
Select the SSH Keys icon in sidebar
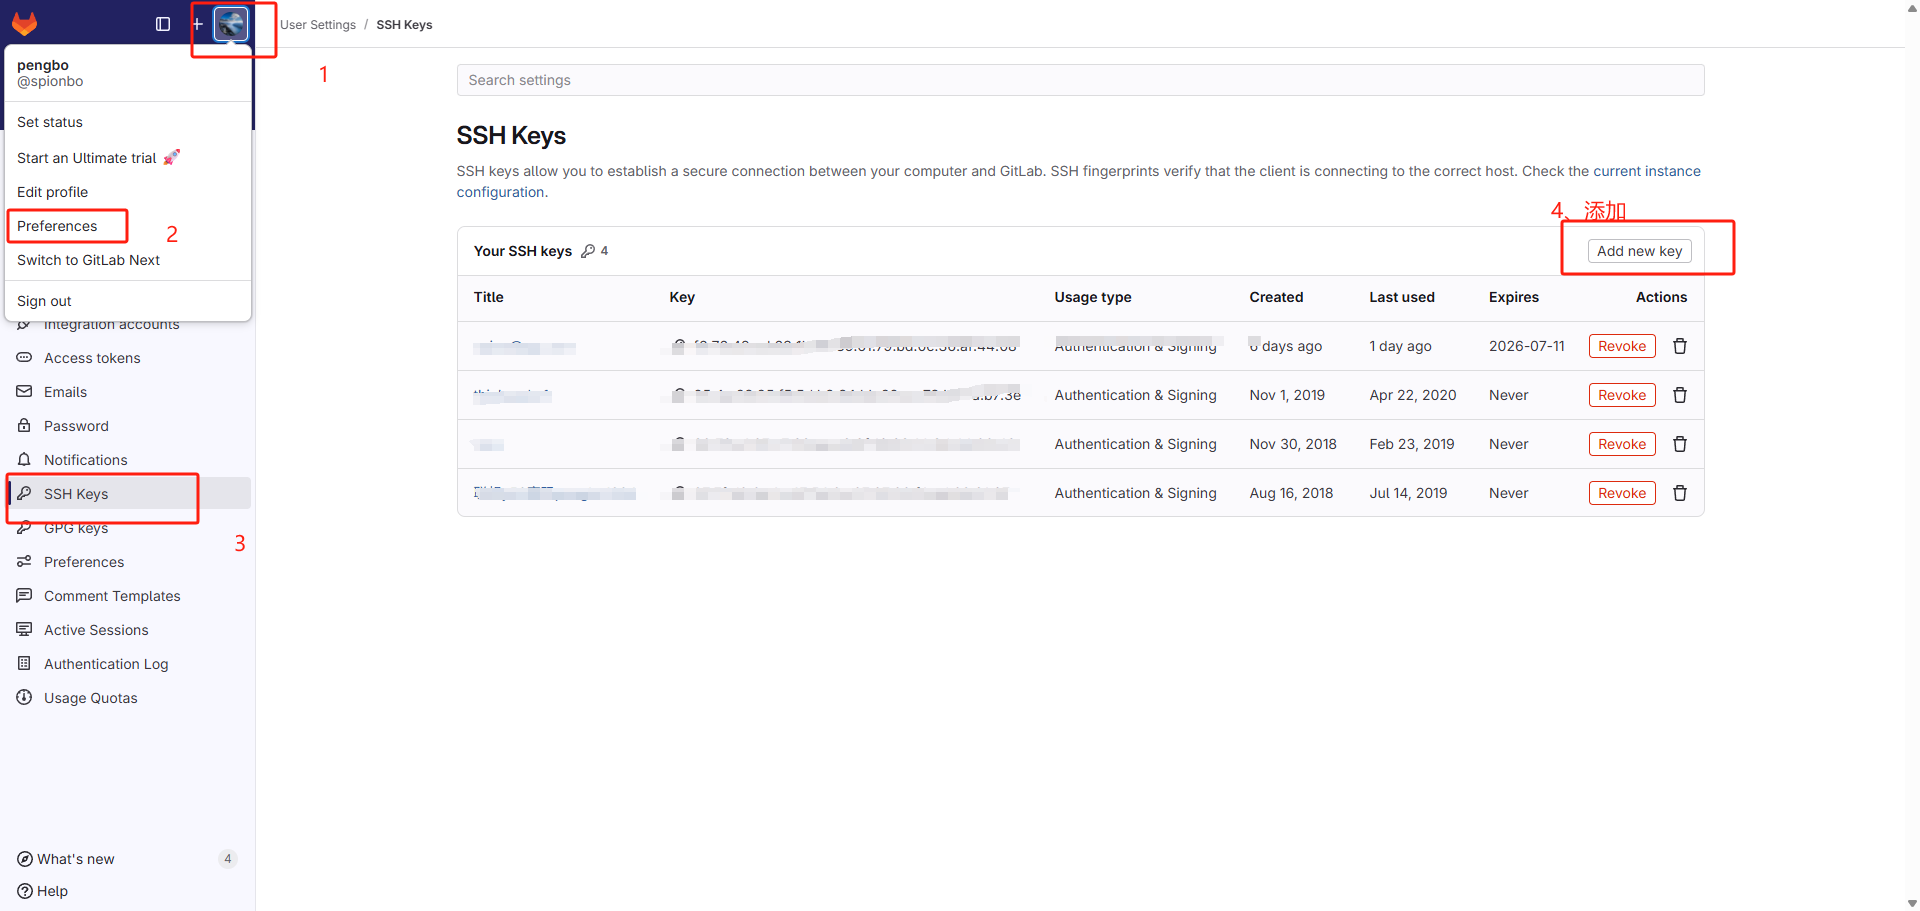tap(24, 493)
